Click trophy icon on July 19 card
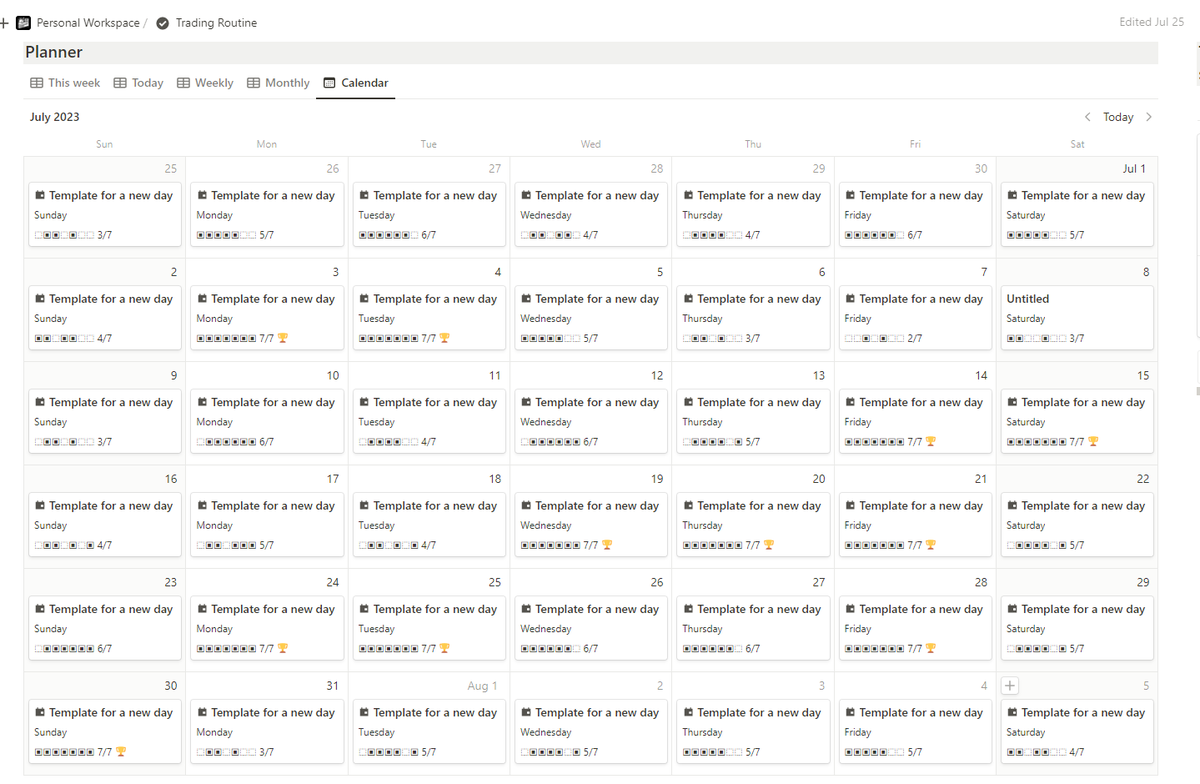The image size is (1200, 784). pyautogui.click(x=607, y=545)
